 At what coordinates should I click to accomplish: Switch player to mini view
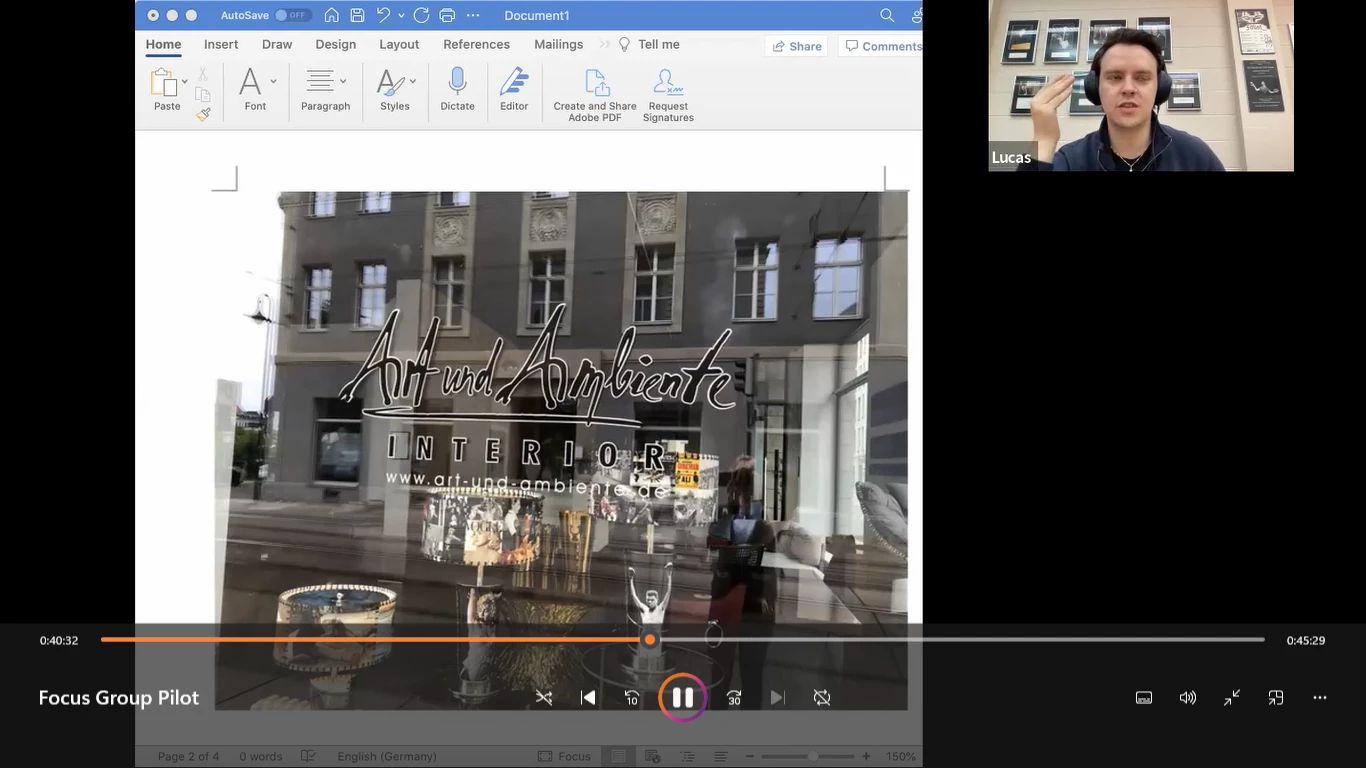click(x=1276, y=698)
